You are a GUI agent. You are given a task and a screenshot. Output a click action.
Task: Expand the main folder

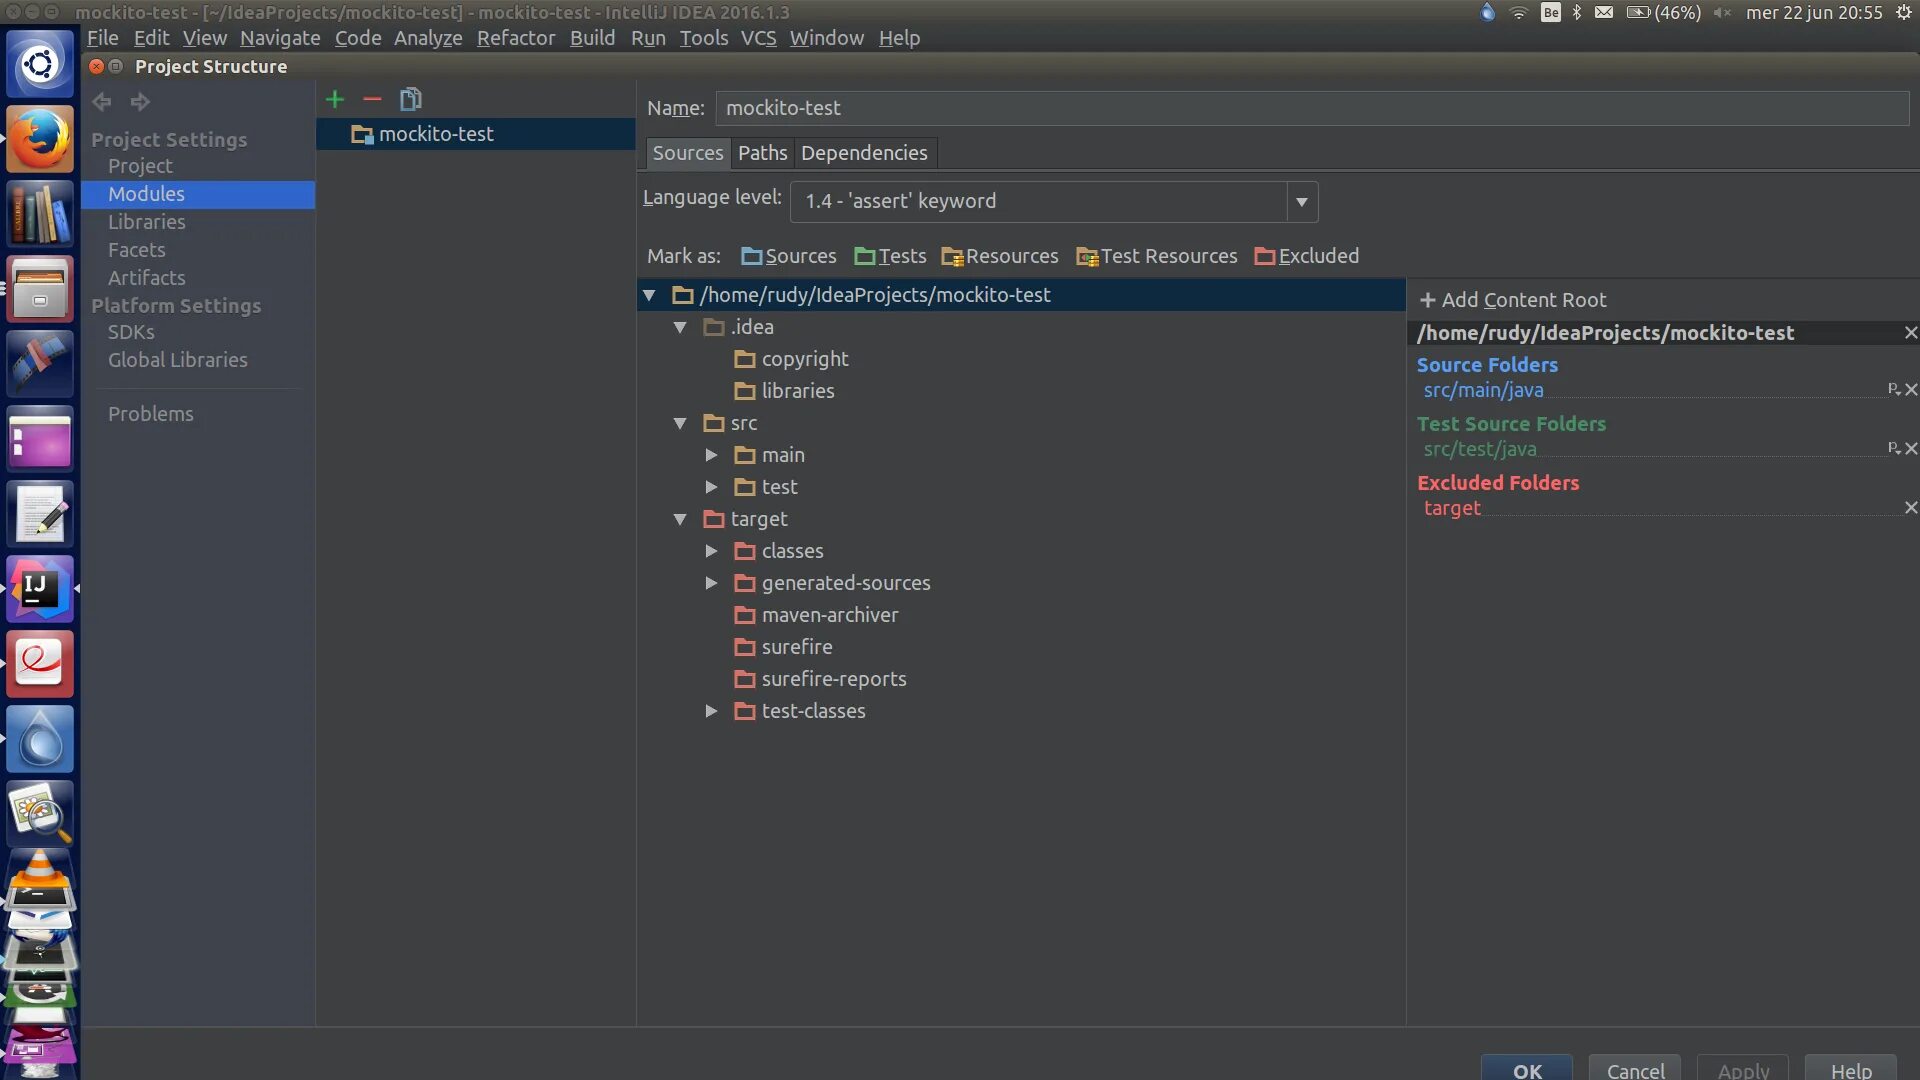click(711, 455)
